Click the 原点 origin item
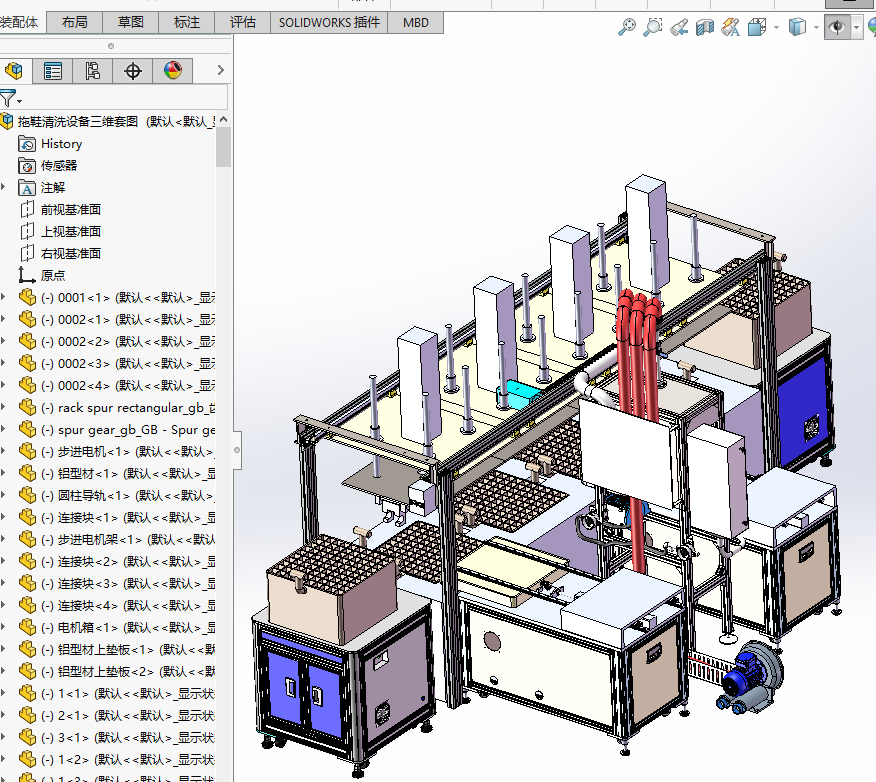Viewport: 876px width, 782px height. click(x=52, y=275)
